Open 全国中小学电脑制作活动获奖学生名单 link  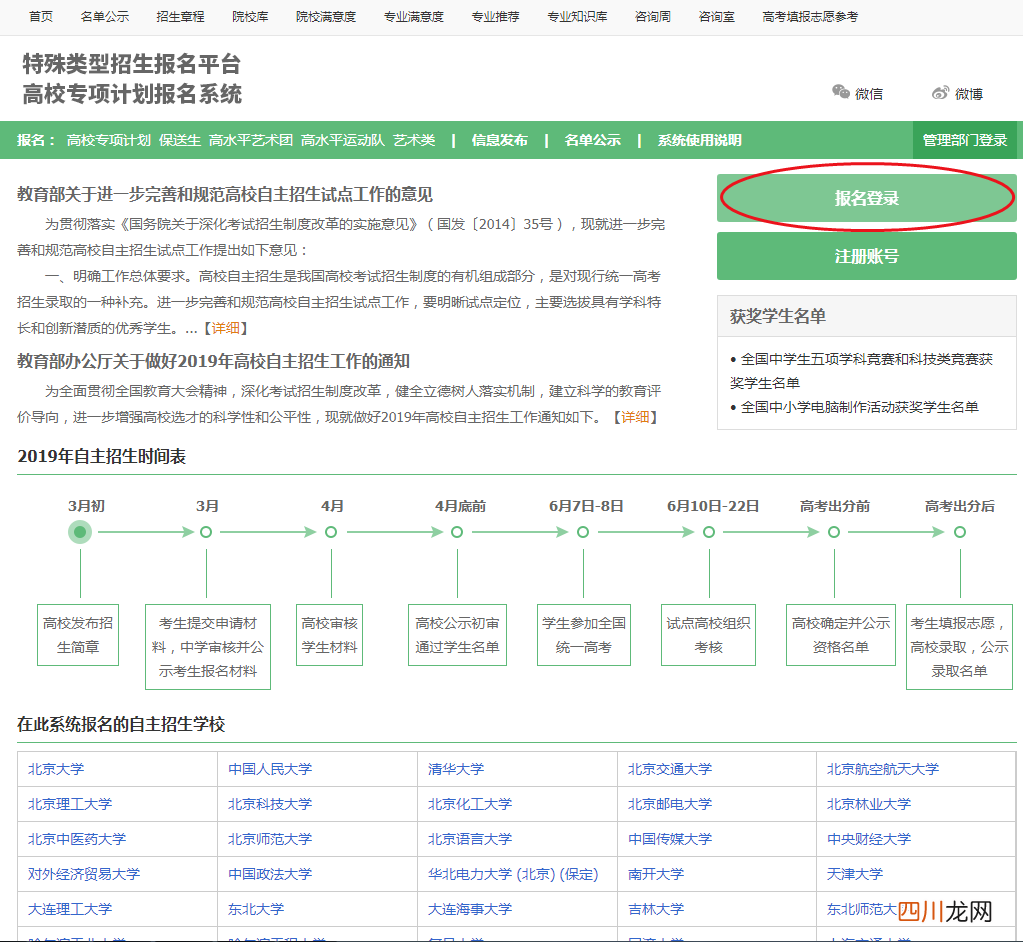point(859,407)
